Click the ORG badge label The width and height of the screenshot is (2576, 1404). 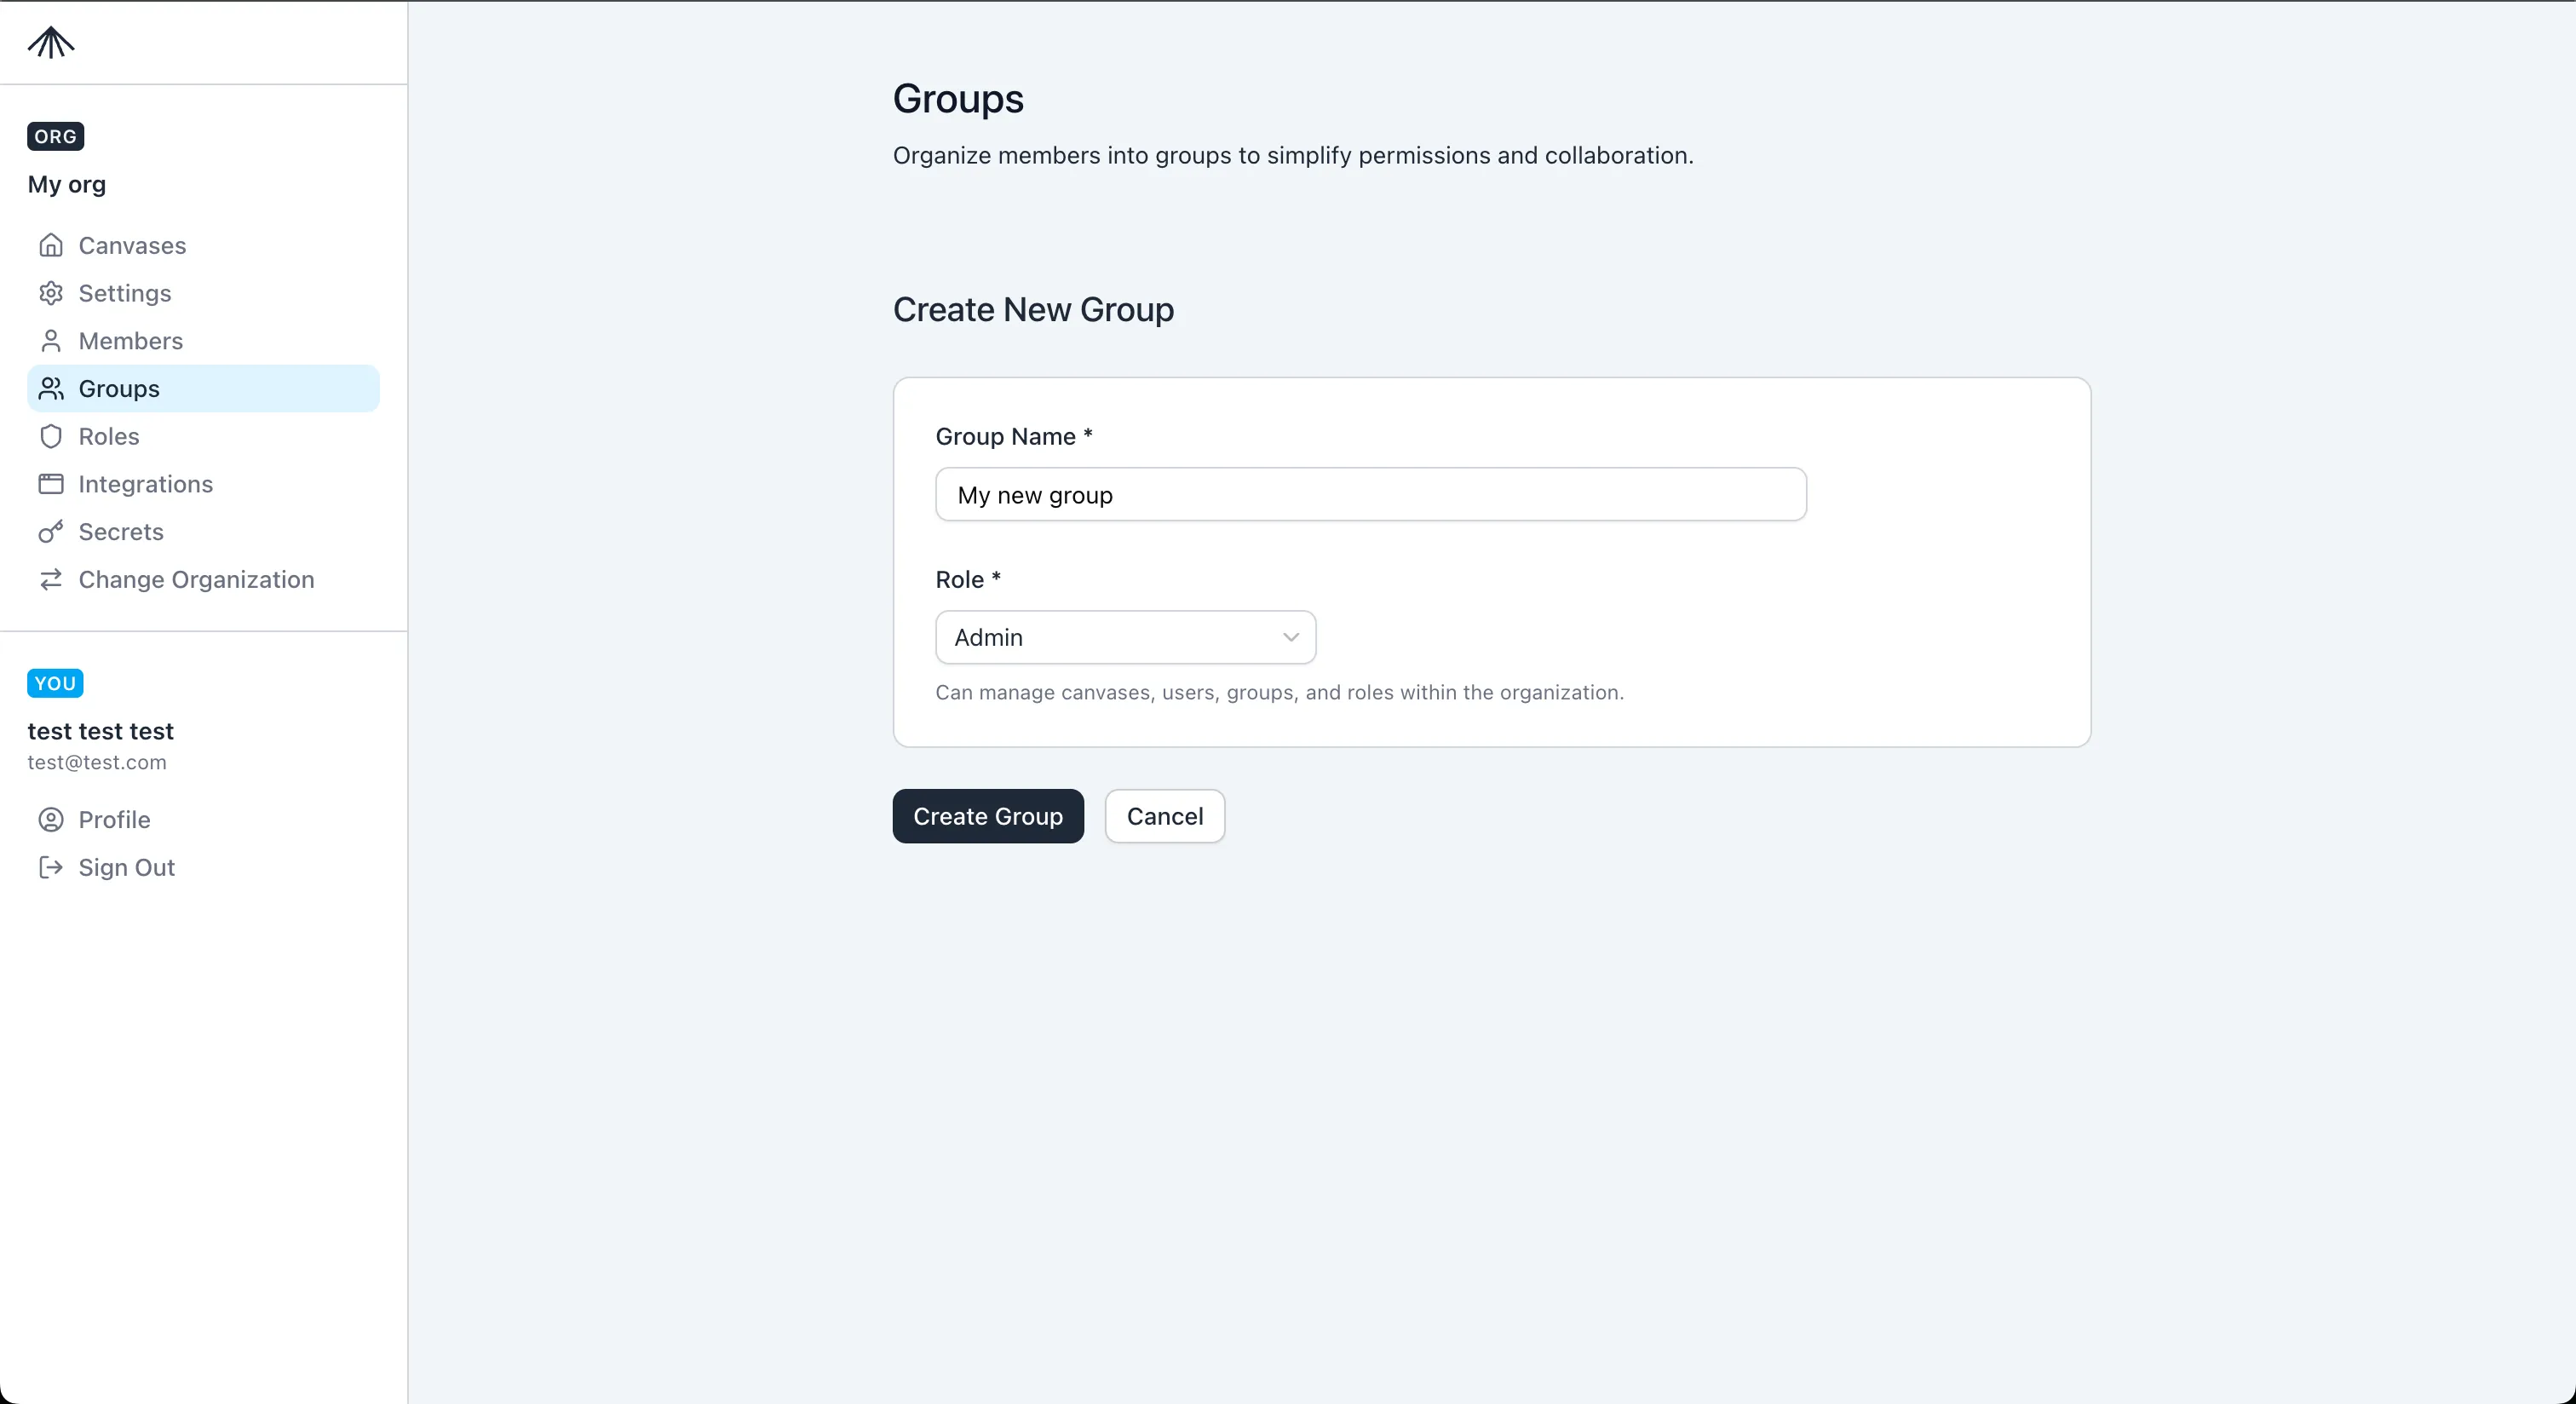(x=55, y=136)
